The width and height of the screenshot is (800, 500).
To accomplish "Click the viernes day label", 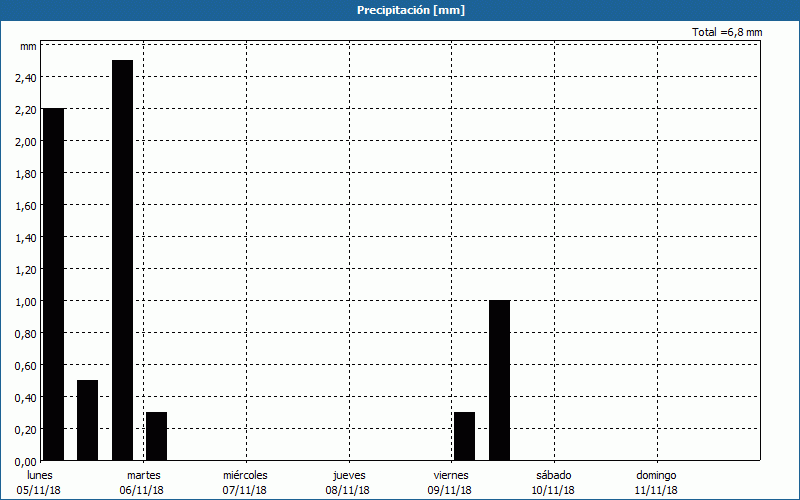I will tap(451, 475).
